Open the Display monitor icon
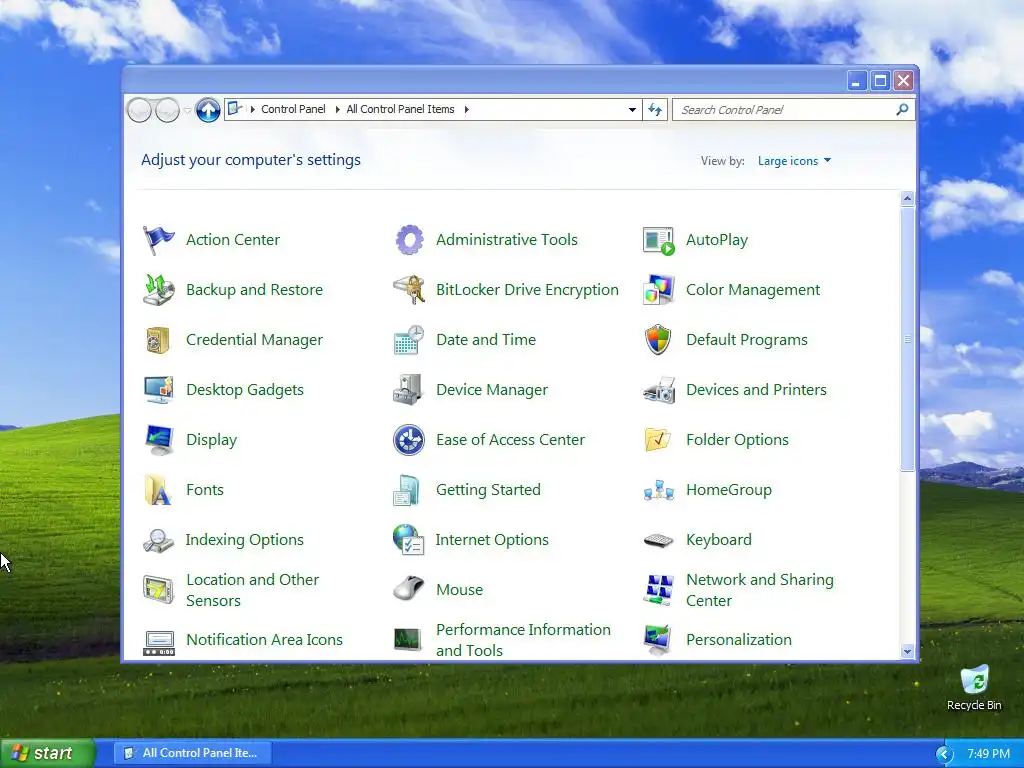1024x768 pixels. (158, 440)
